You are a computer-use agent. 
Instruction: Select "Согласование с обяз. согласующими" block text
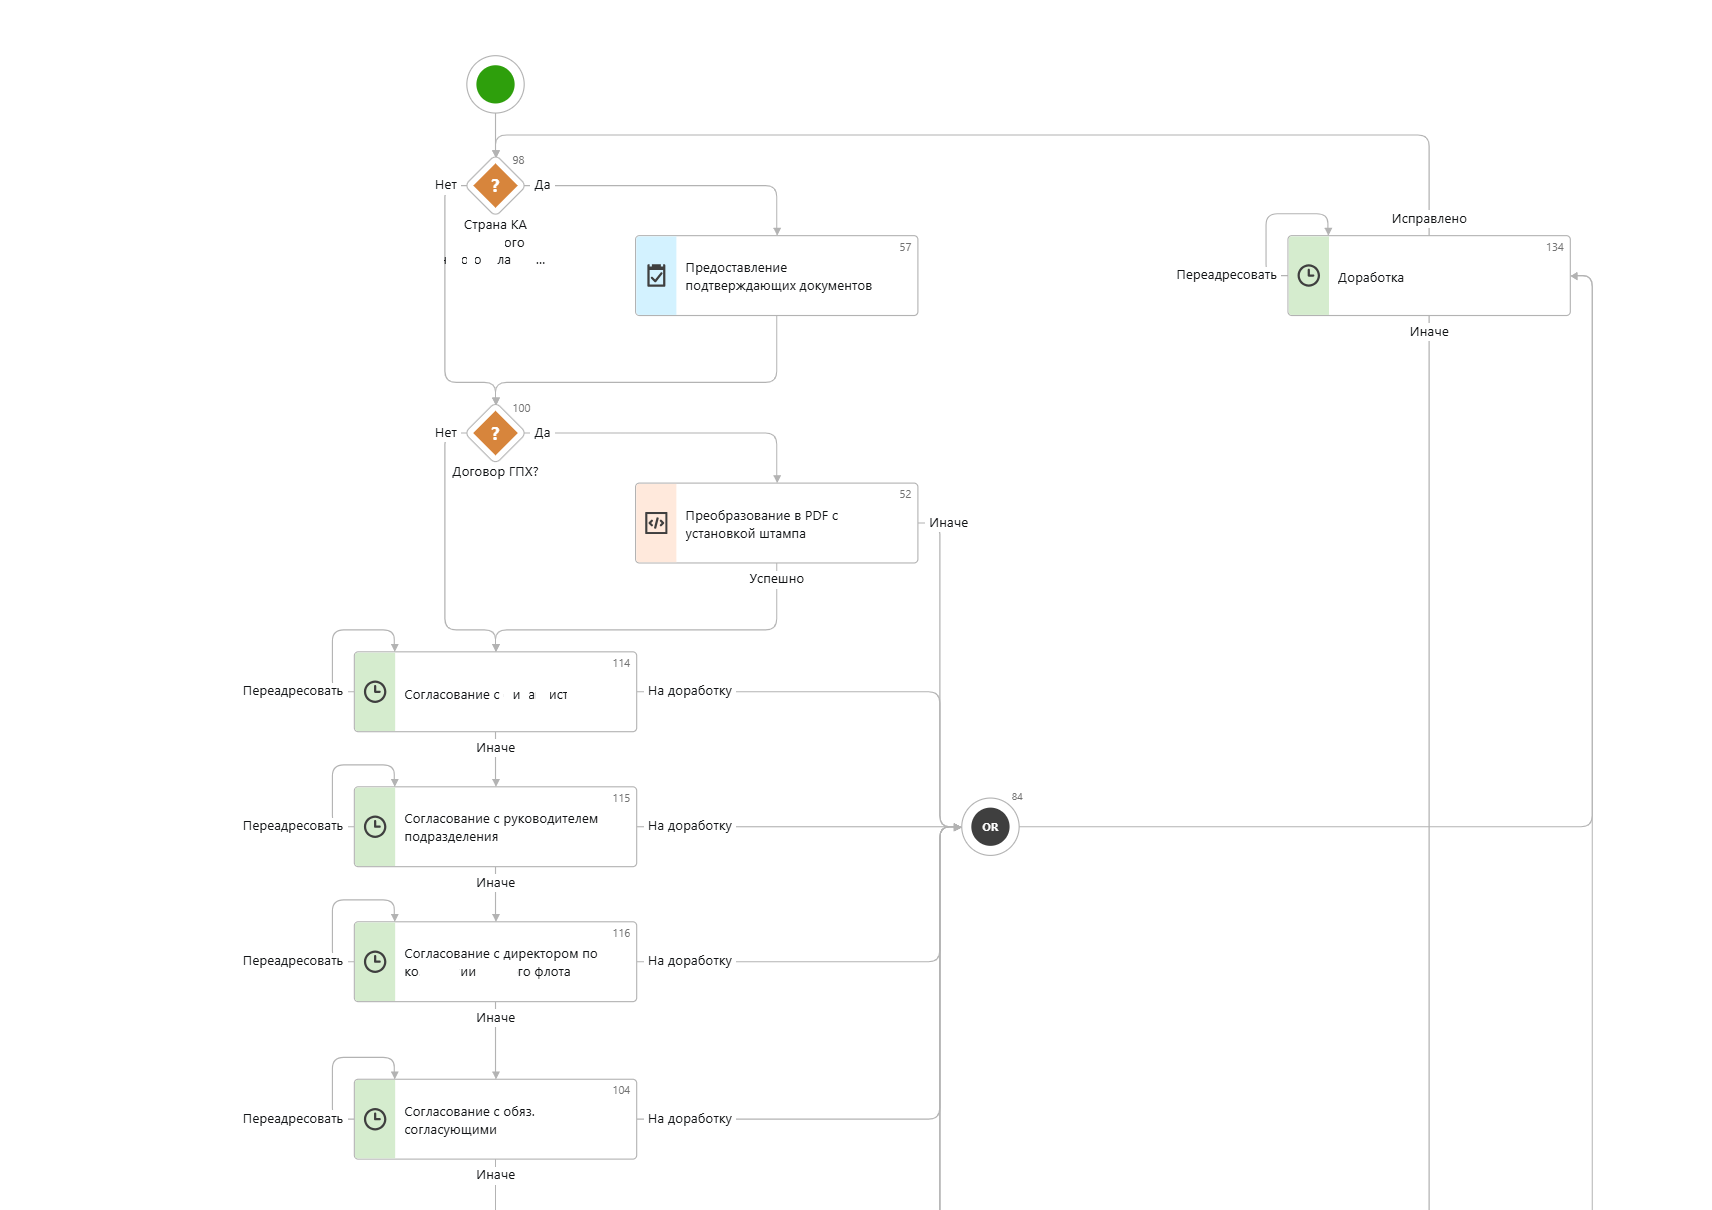(469, 1121)
